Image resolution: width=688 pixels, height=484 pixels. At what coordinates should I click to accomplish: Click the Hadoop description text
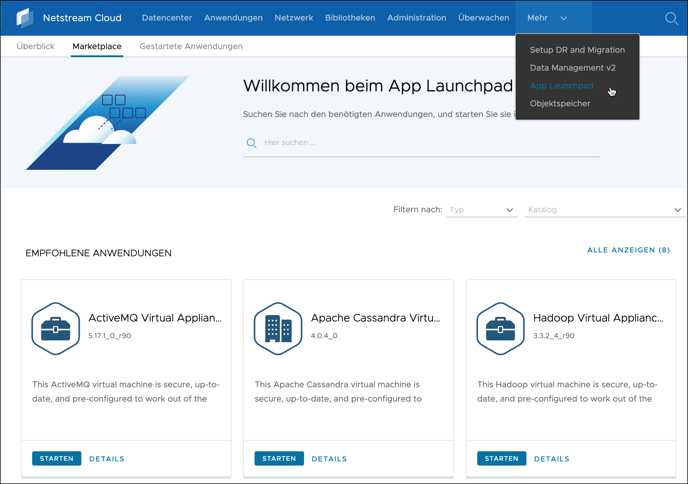(x=567, y=391)
